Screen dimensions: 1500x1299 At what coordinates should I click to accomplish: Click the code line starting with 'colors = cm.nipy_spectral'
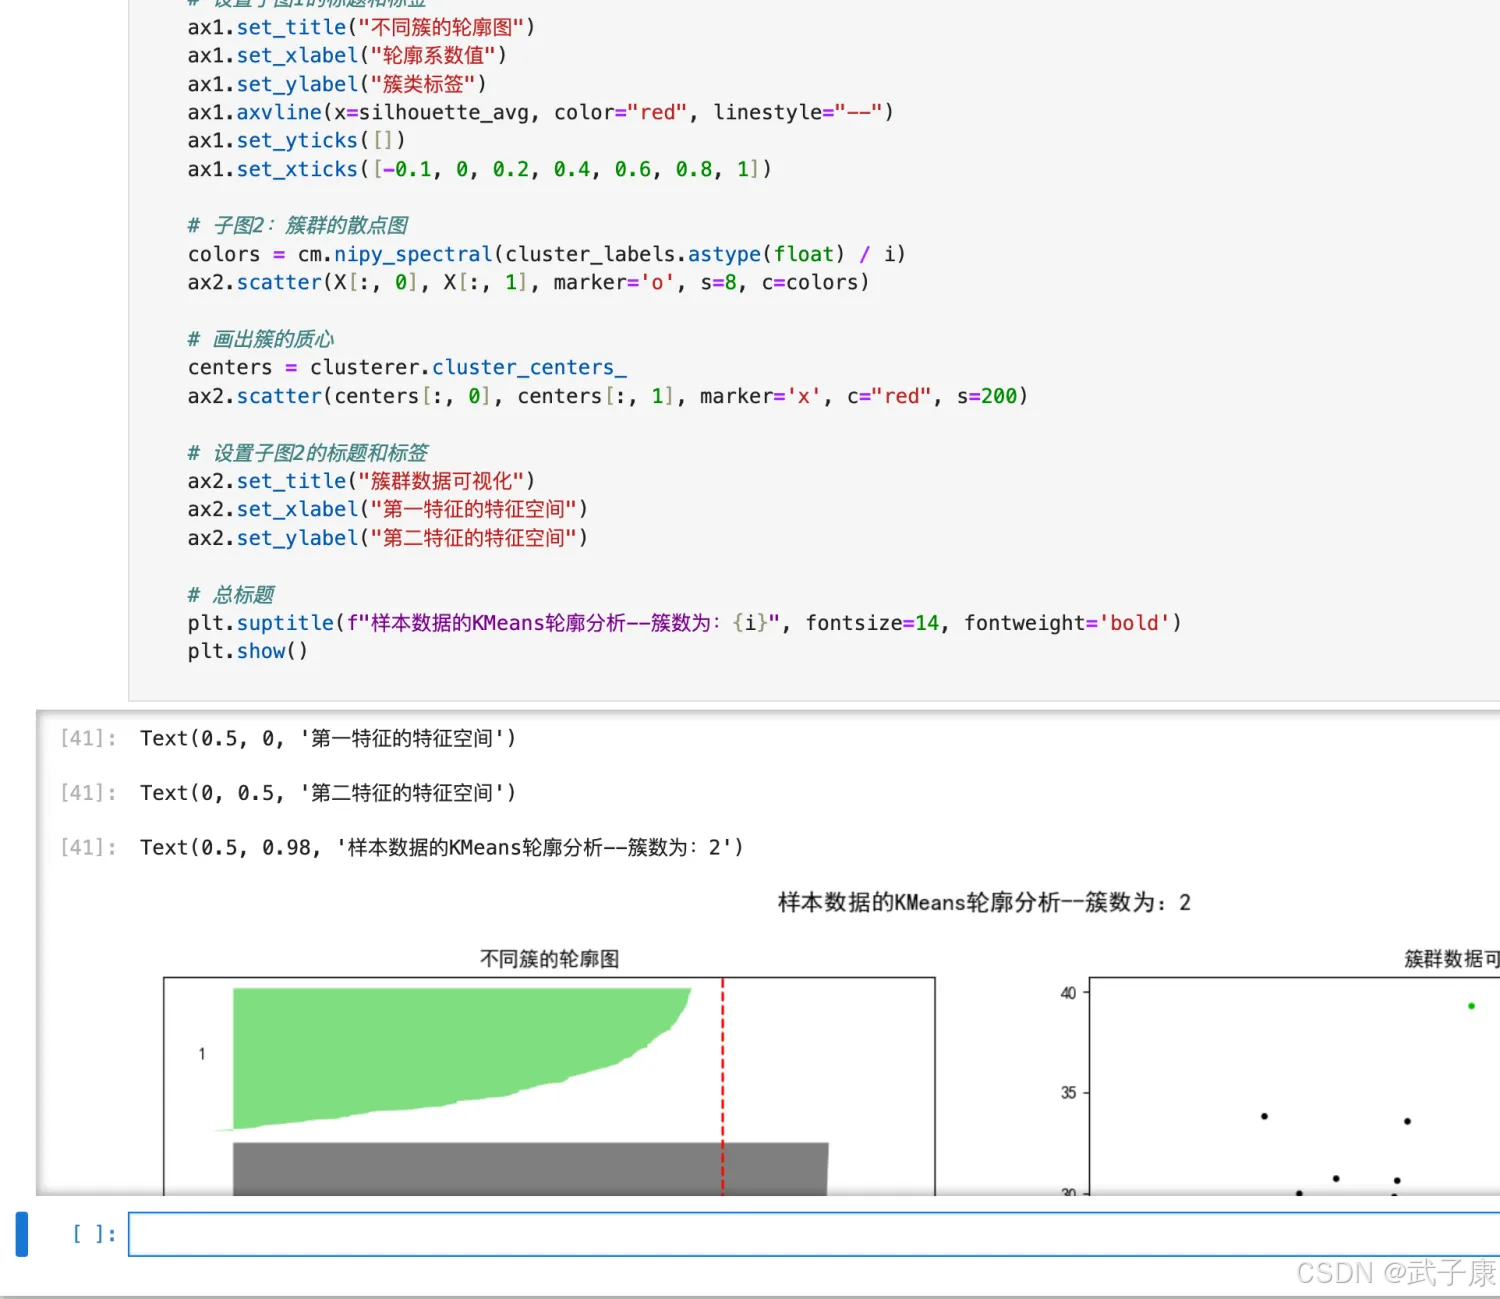click(547, 254)
